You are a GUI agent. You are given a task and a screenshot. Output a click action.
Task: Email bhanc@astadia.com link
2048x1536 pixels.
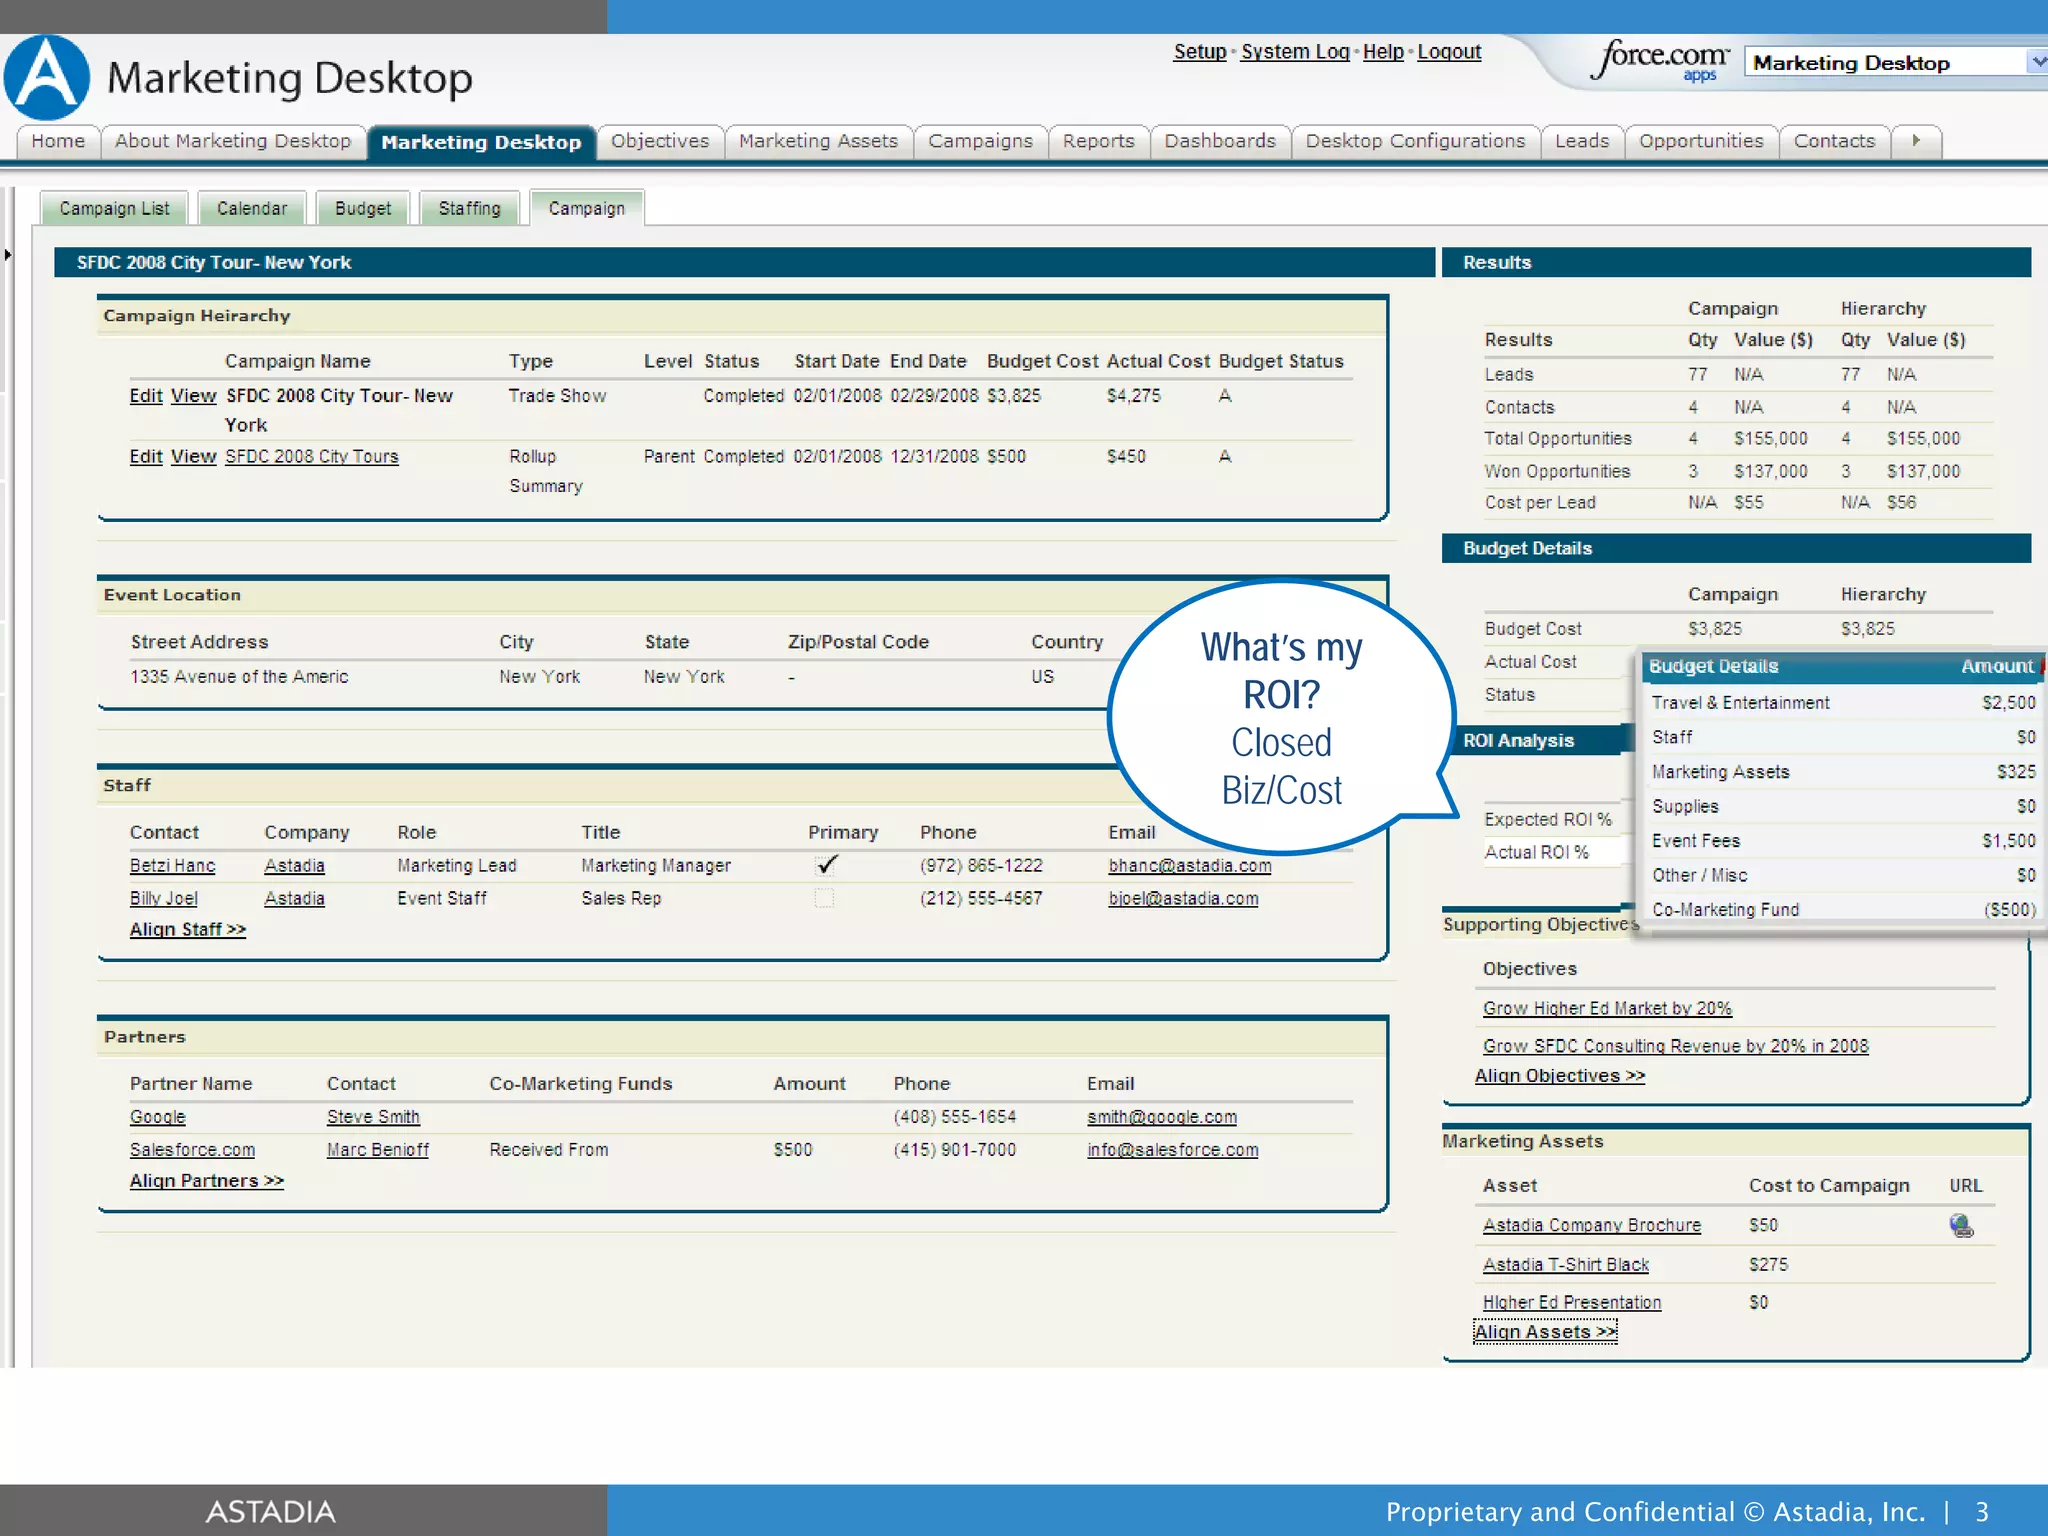pos(1189,866)
